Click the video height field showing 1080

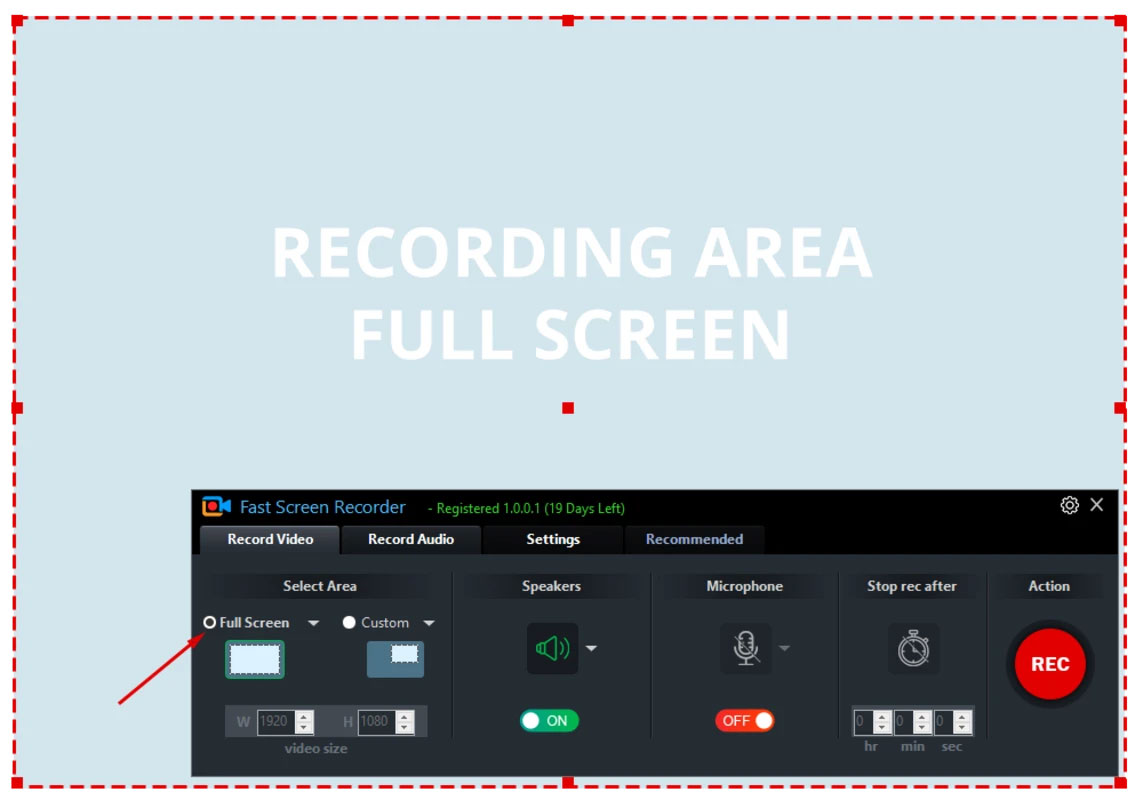(x=376, y=721)
